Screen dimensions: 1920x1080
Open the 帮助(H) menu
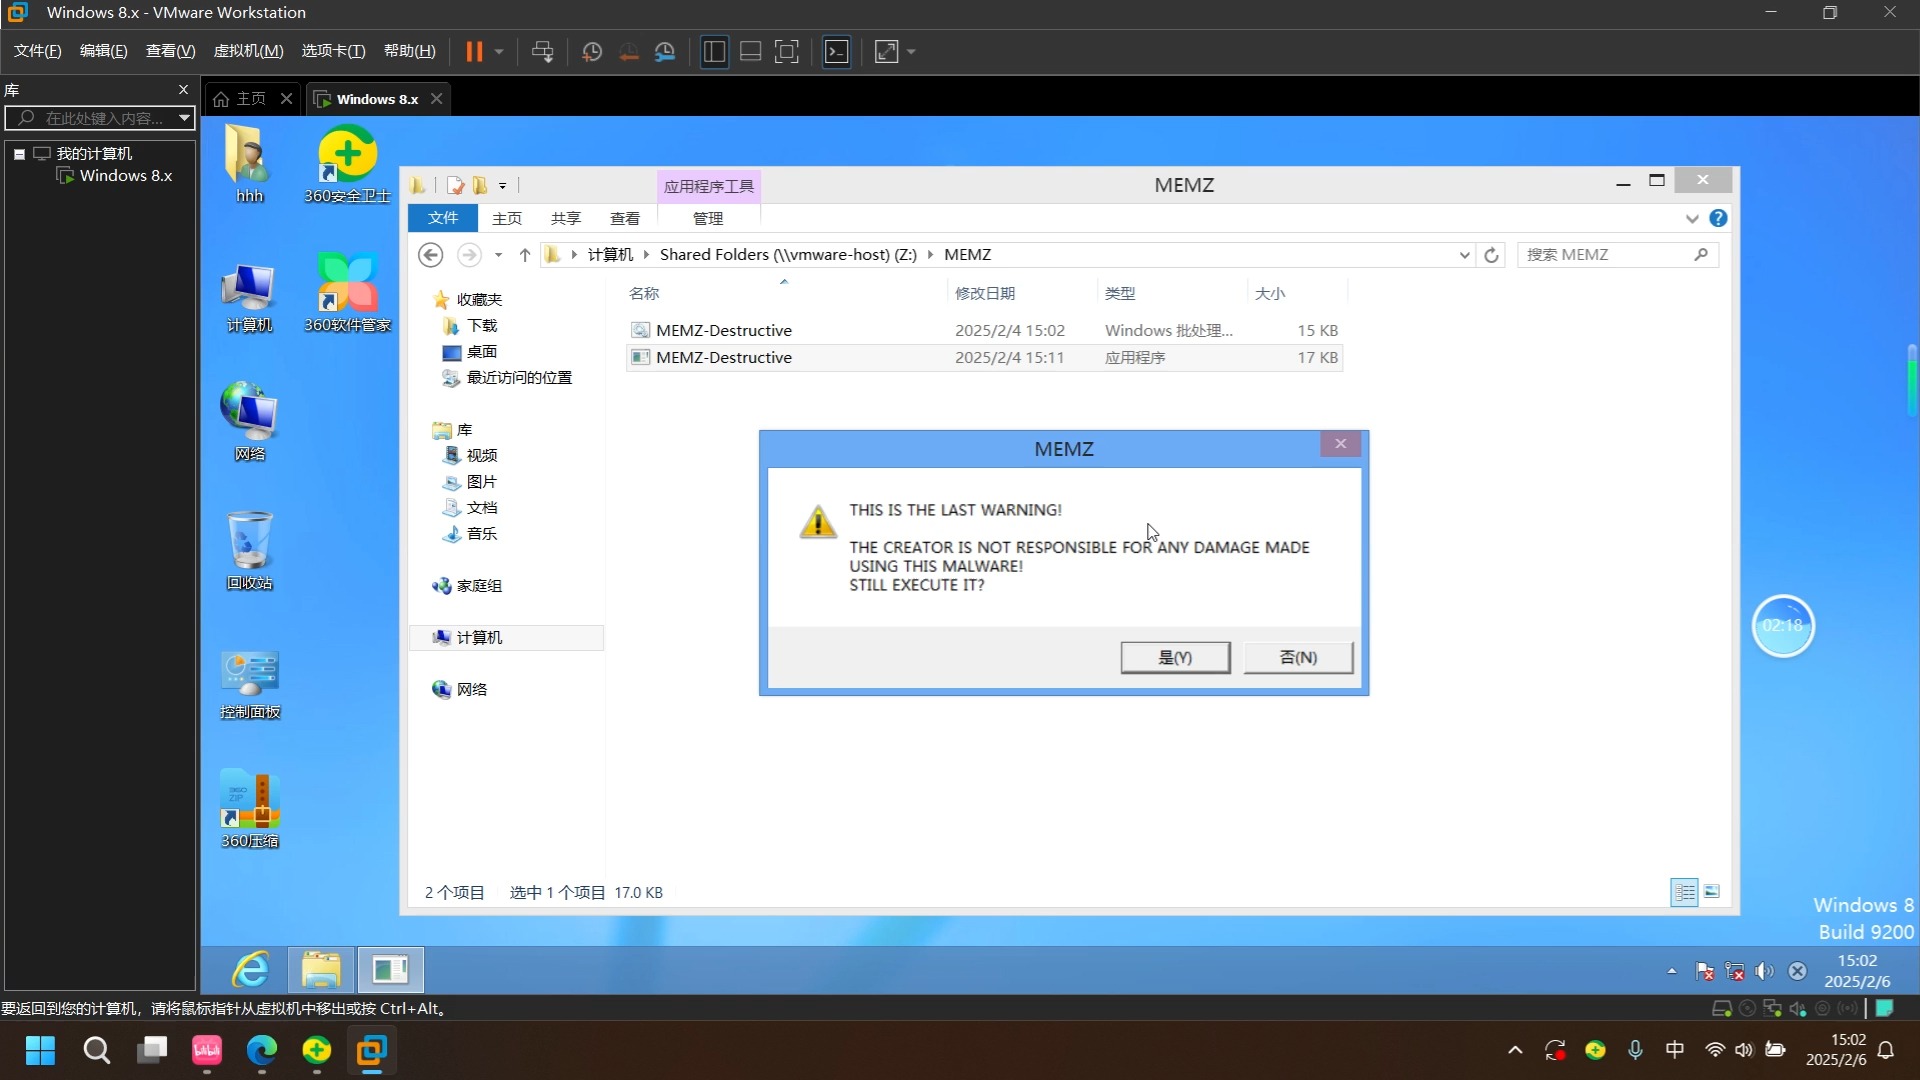410,51
